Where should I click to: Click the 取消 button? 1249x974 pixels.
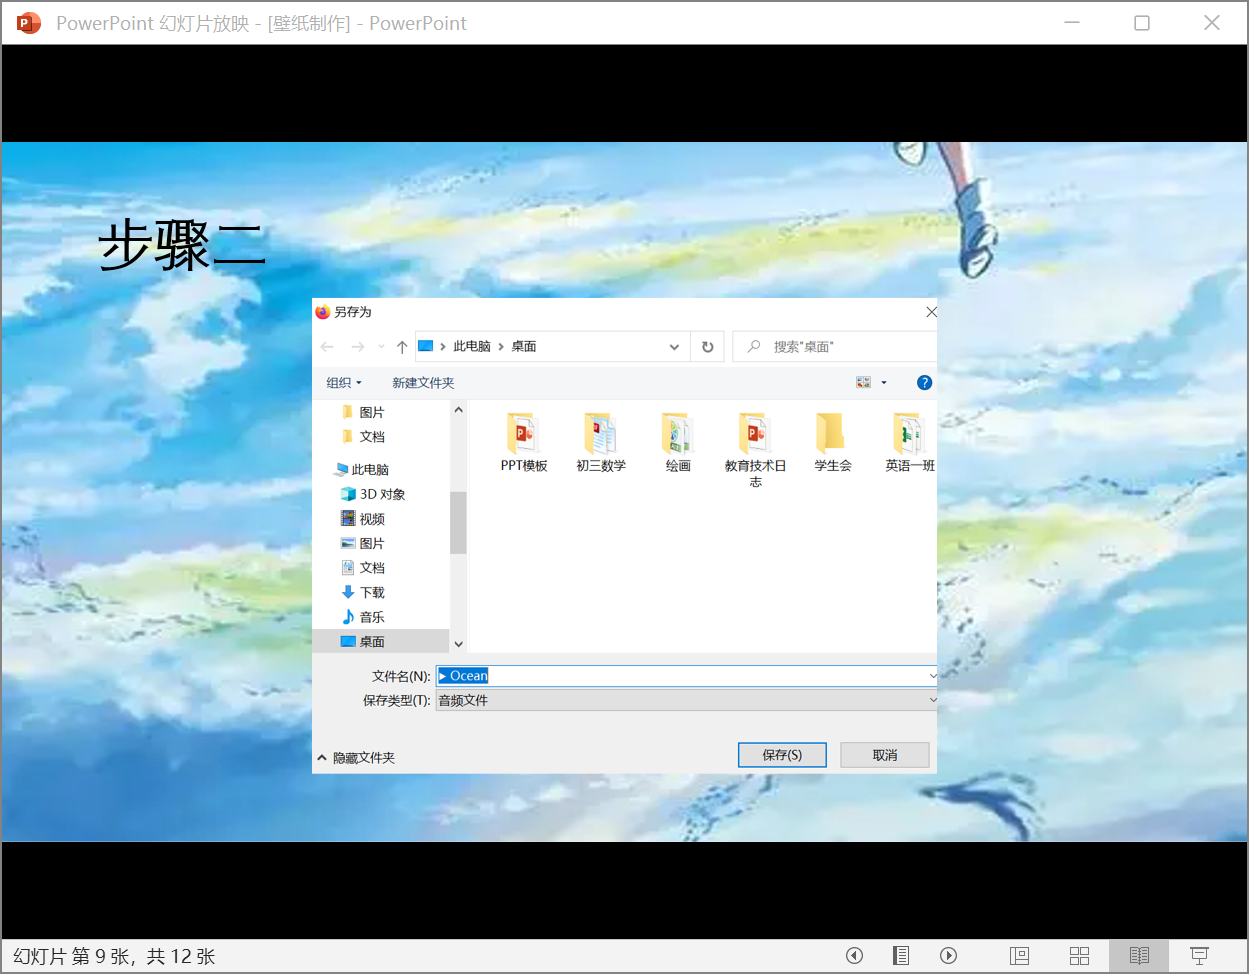click(x=885, y=755)
